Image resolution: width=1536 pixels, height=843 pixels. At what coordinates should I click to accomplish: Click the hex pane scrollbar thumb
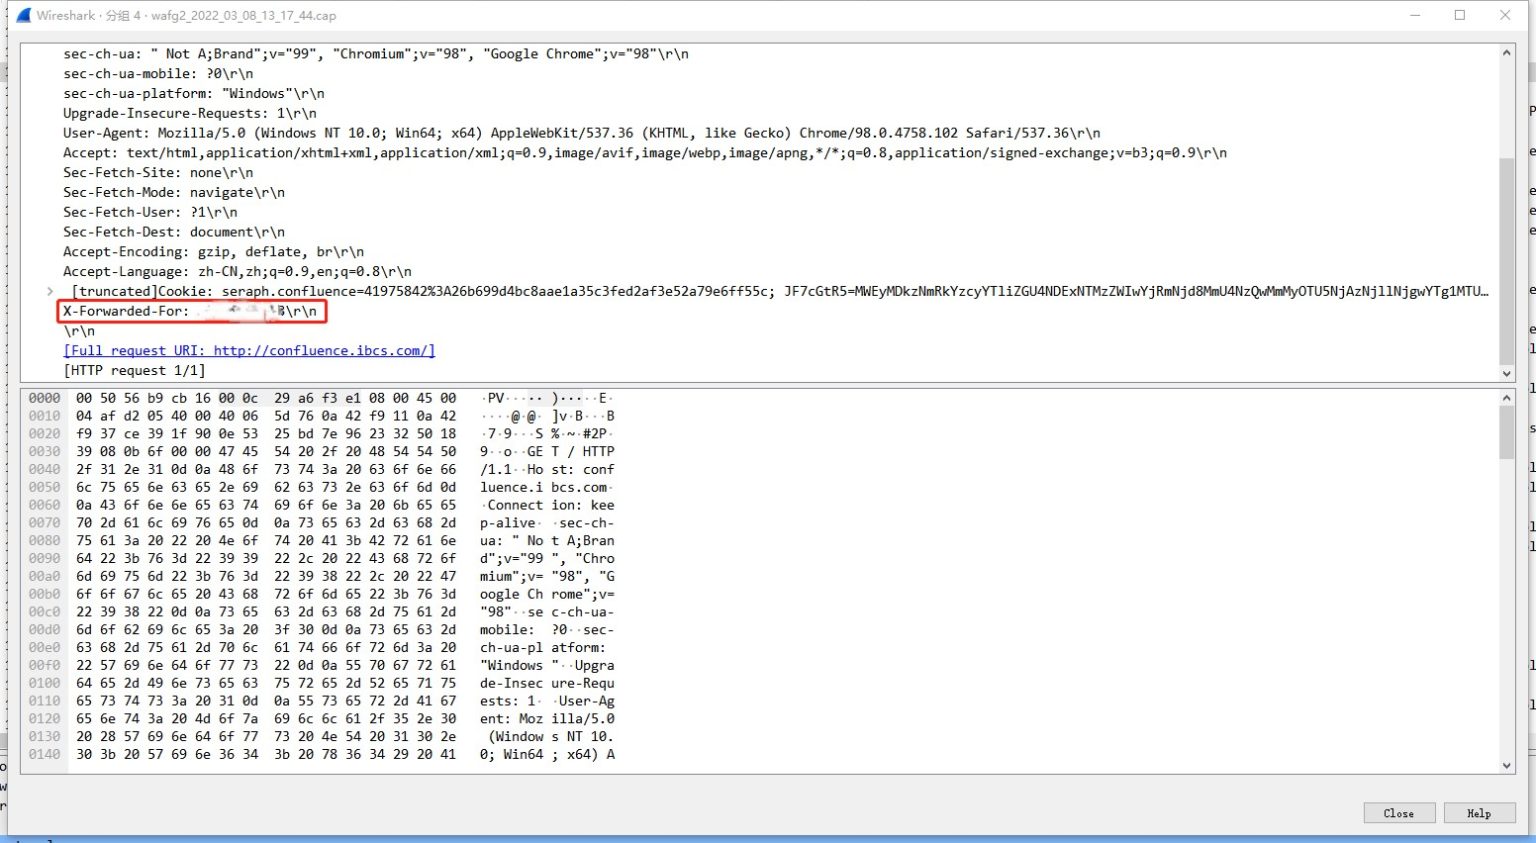pyautogui.click(x=1507, y=430)
